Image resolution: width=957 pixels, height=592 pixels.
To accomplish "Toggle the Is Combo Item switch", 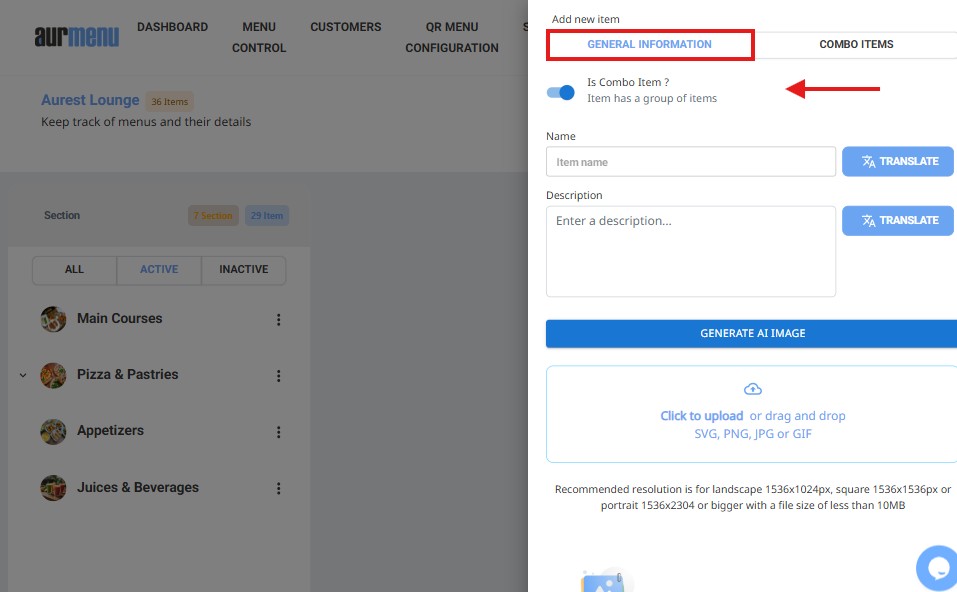I will click(x=560, y=92).
